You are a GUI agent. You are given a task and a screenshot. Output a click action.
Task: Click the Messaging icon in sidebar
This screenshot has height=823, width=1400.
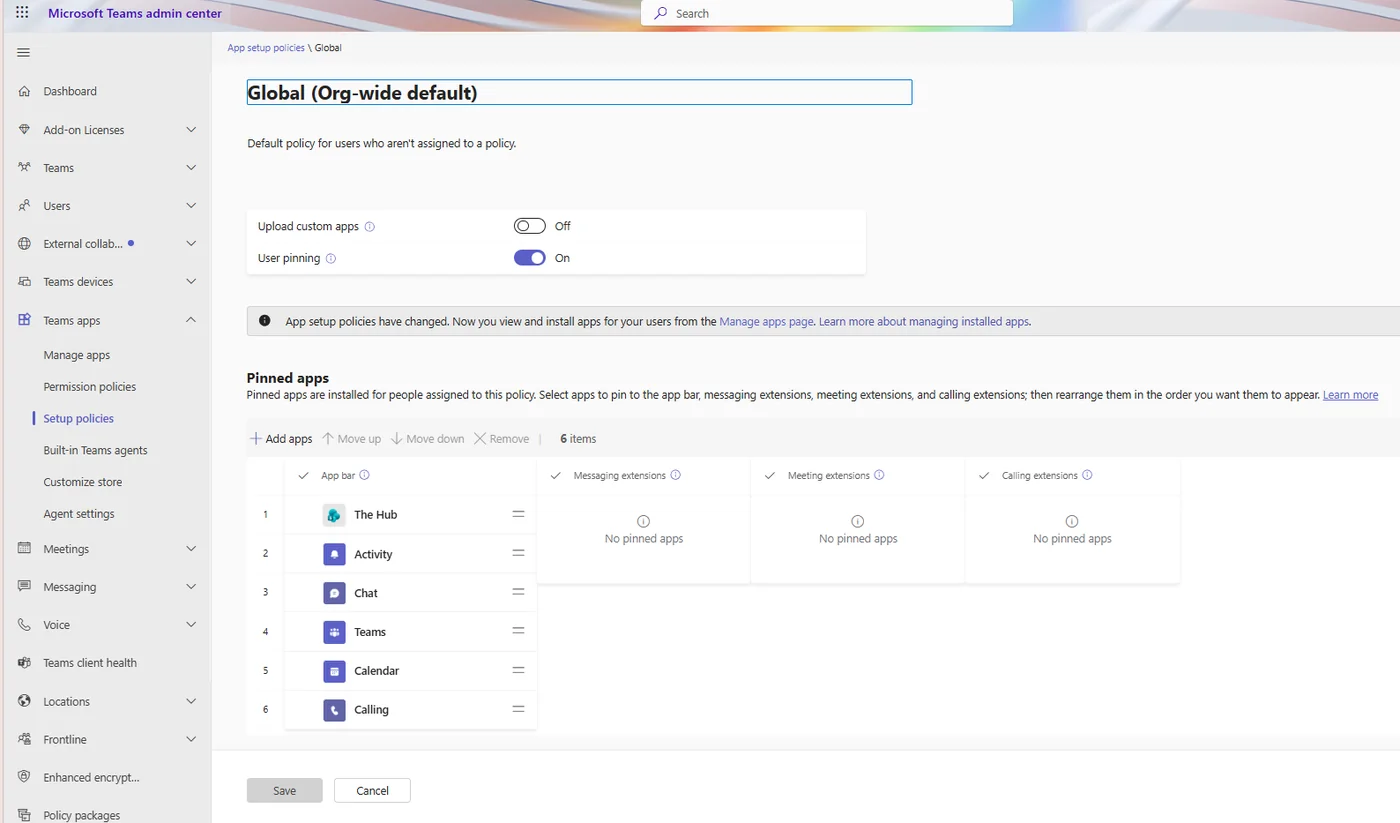pos(24,587)
